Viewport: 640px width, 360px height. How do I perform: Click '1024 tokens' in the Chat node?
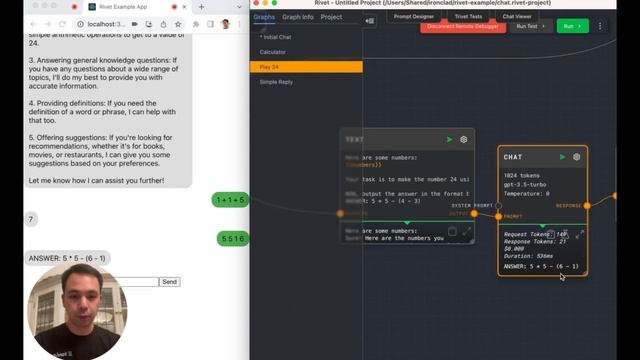pyautogui.click(x=522, y=176)
